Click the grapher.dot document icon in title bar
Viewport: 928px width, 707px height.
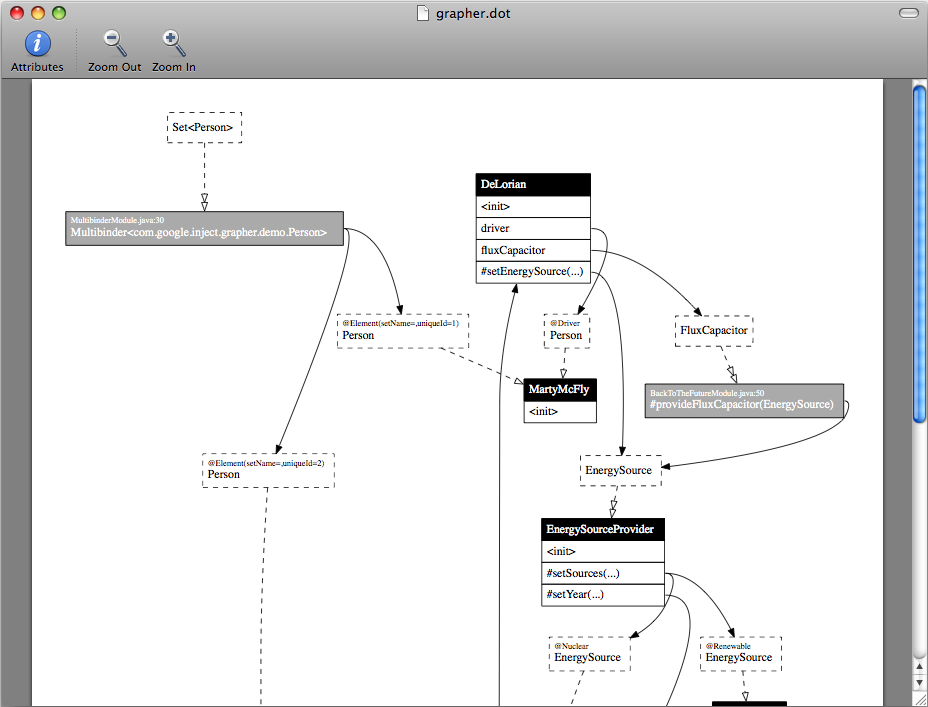424,13
